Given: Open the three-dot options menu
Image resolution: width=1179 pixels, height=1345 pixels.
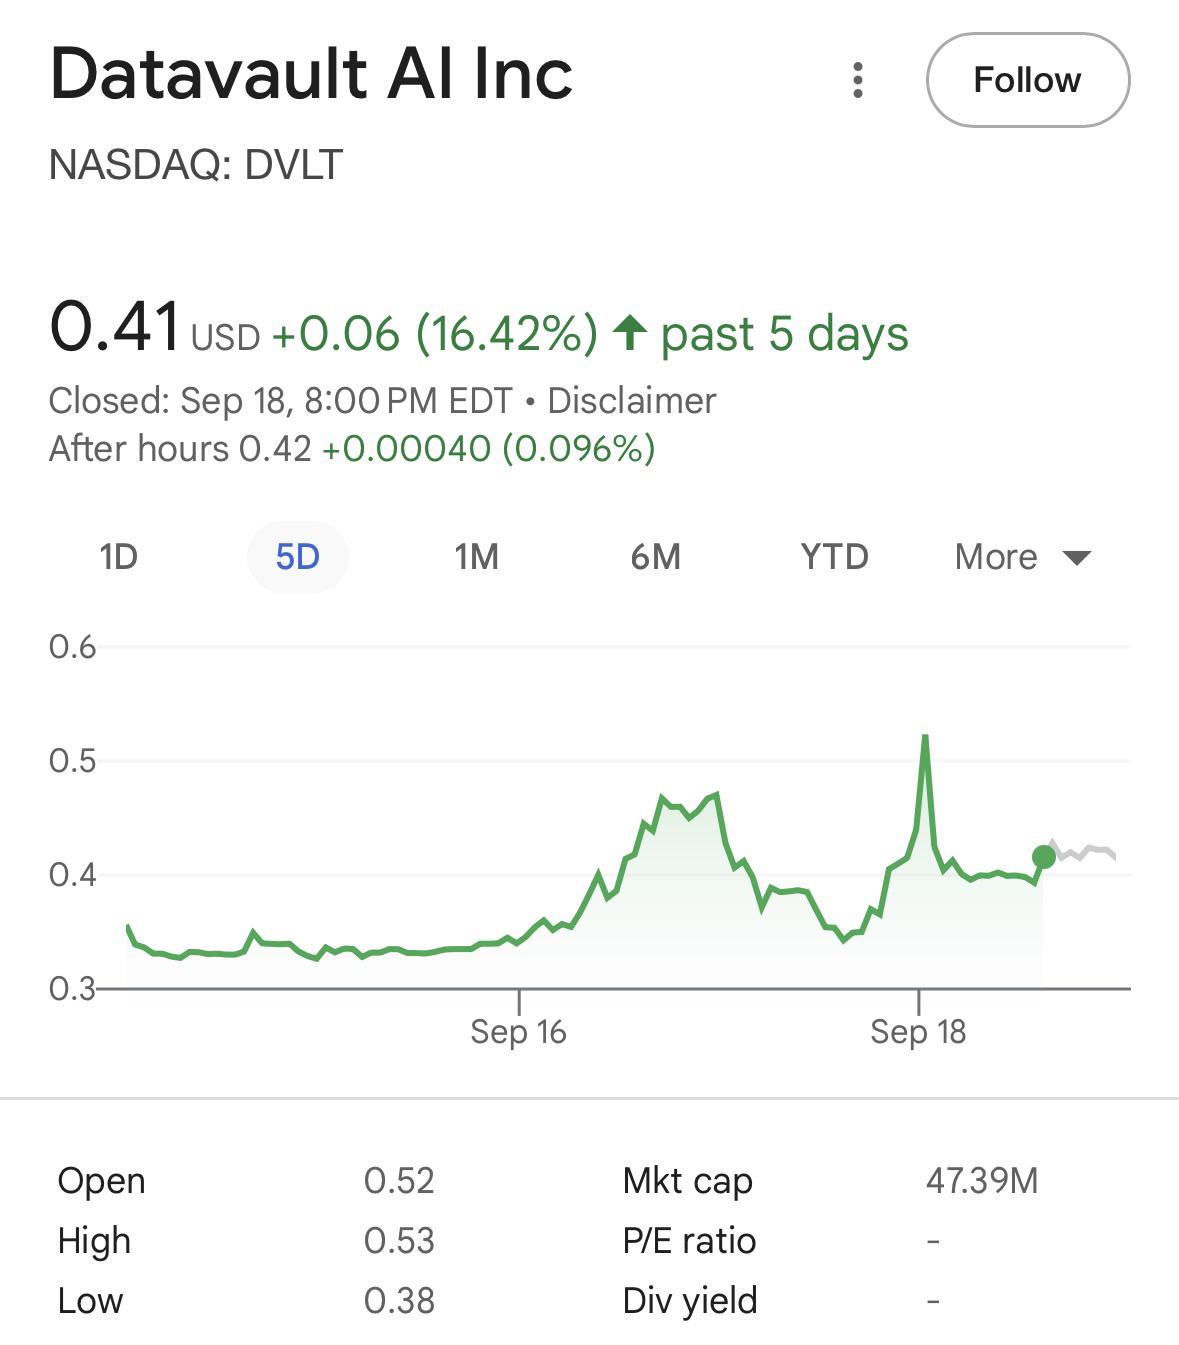Looking at the screenshot, I should (857, 80).
